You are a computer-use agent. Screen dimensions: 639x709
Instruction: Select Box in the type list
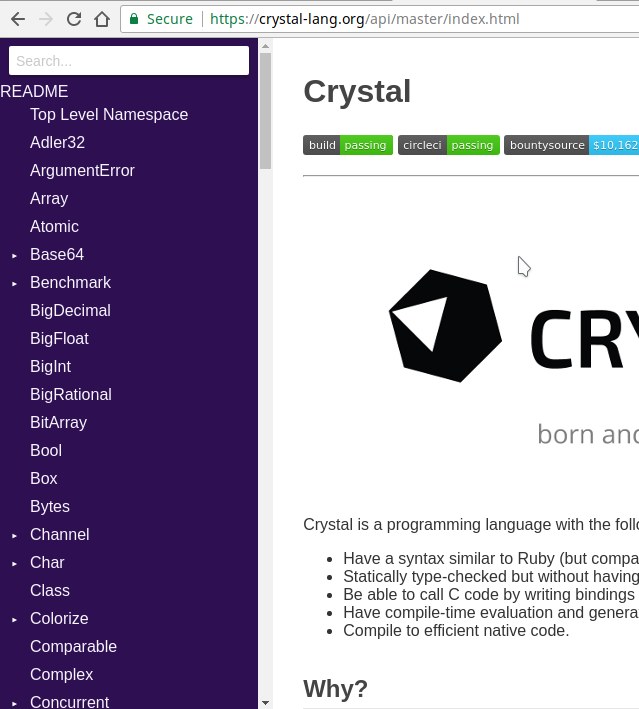(x=43, y=479)
